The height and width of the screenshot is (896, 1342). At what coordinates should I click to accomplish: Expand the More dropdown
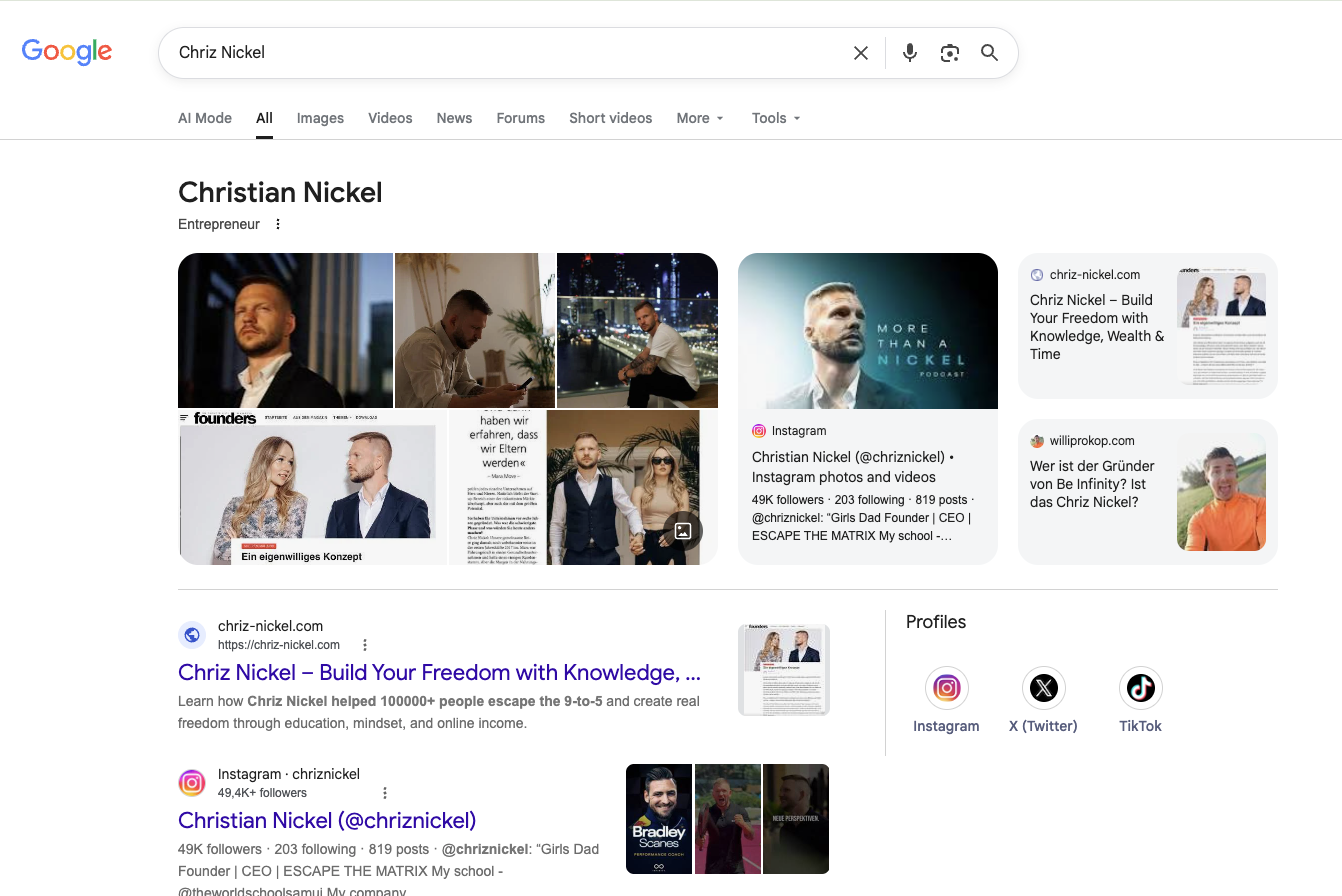click(x=700, y=118)
